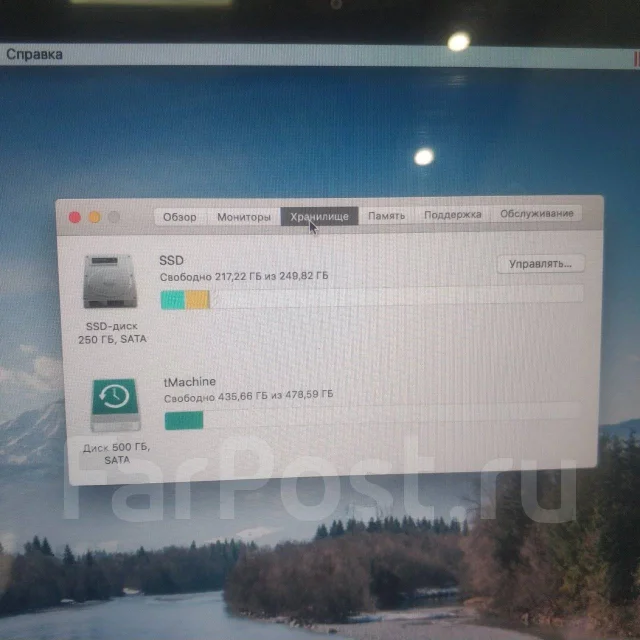Switch to the Память tab
This screenshot has height=640, width=640.
click(x=386, y=215)
